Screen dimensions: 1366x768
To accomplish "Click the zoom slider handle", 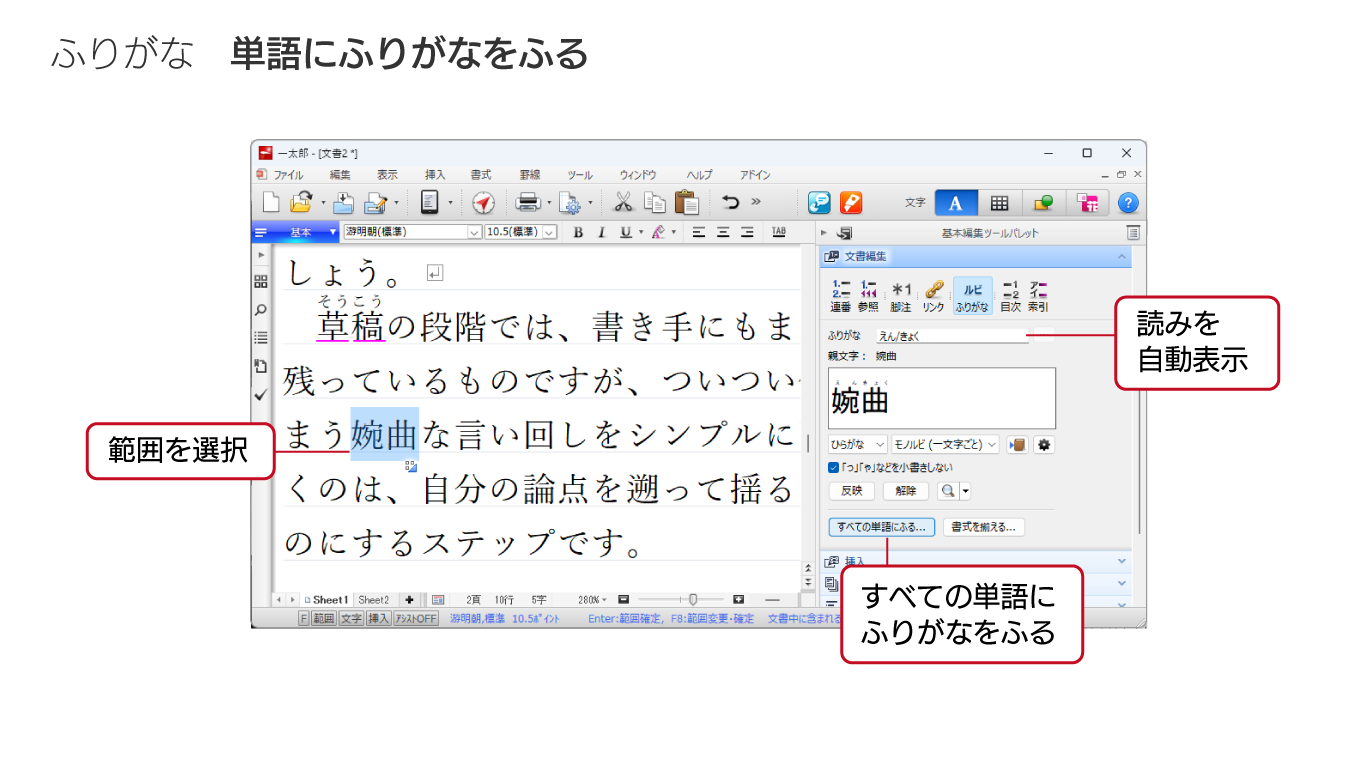I will (692, 600).
